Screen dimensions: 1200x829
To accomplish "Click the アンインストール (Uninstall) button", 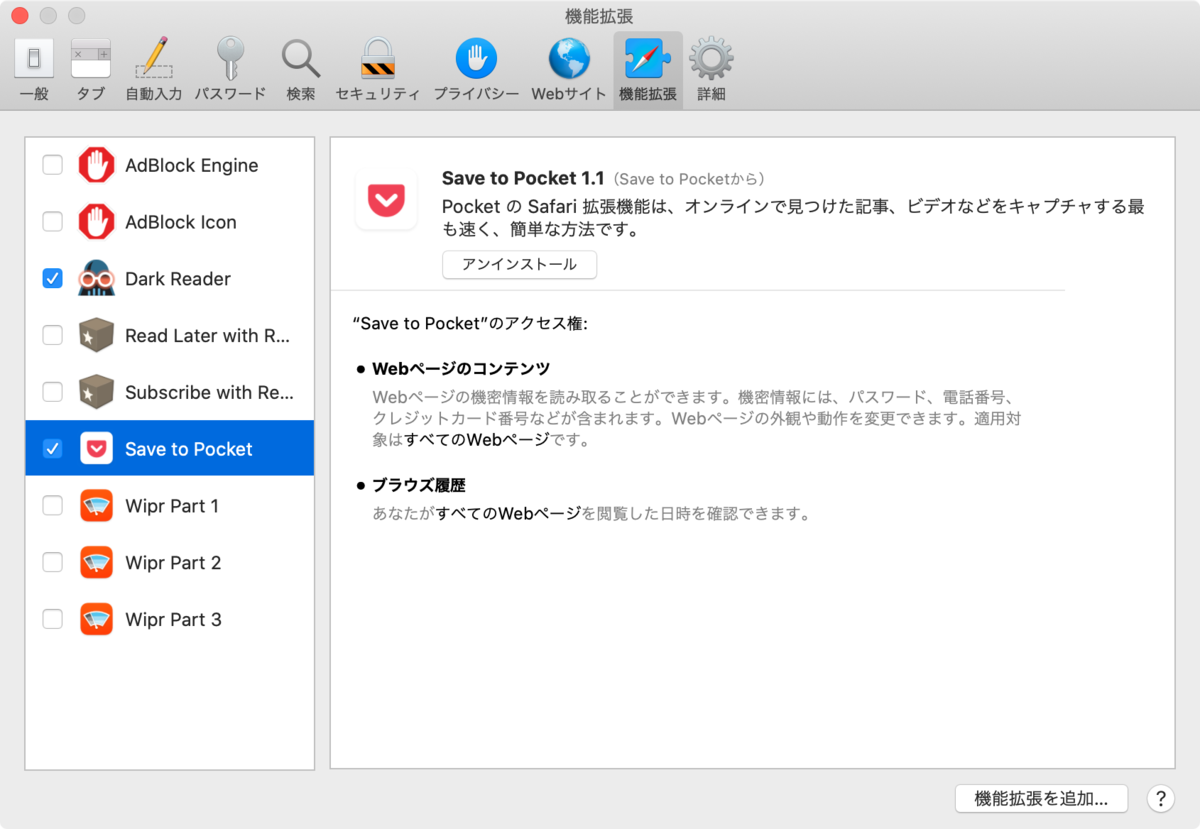I will point(519,265).
